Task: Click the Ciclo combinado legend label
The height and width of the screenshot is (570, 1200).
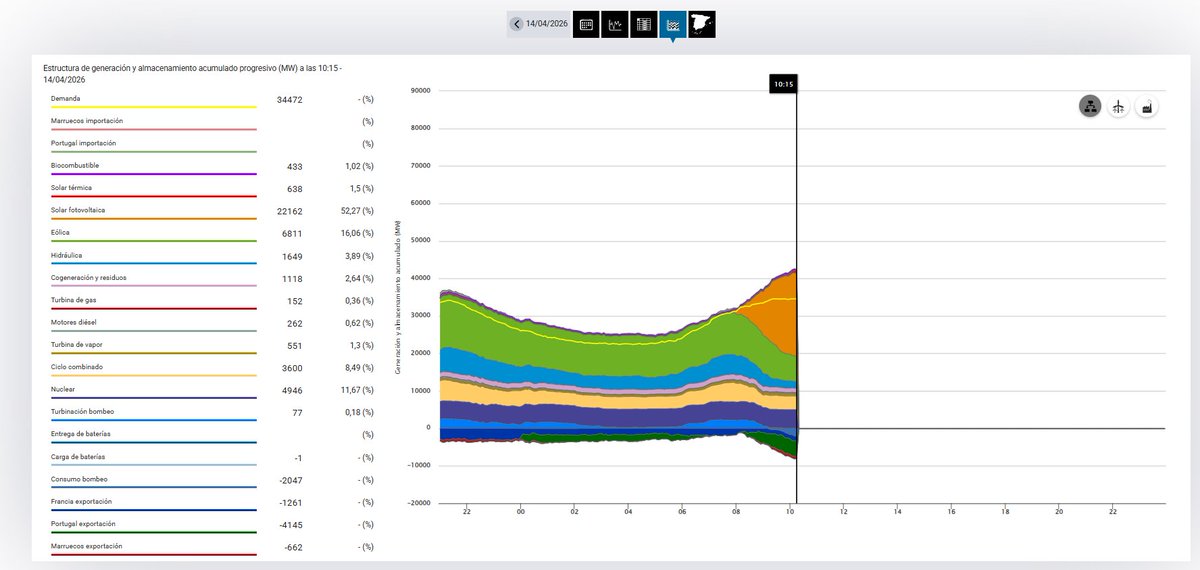Action: (76, 366)
